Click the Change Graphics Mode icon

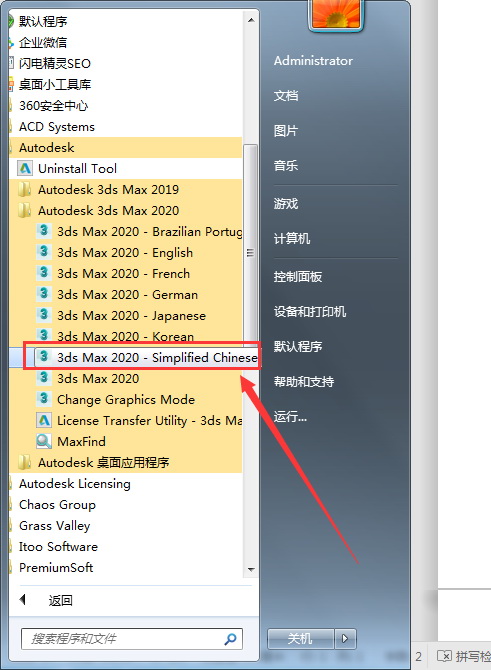[x=44, y=398]
